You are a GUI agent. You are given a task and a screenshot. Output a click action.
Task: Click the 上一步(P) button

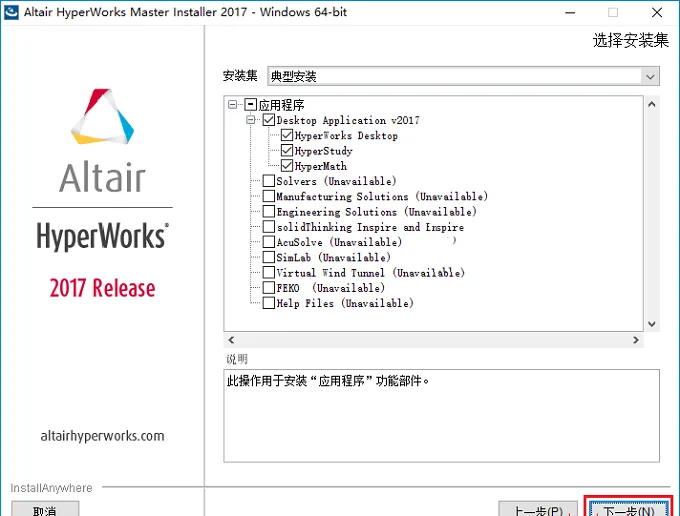tap(538, 509)
